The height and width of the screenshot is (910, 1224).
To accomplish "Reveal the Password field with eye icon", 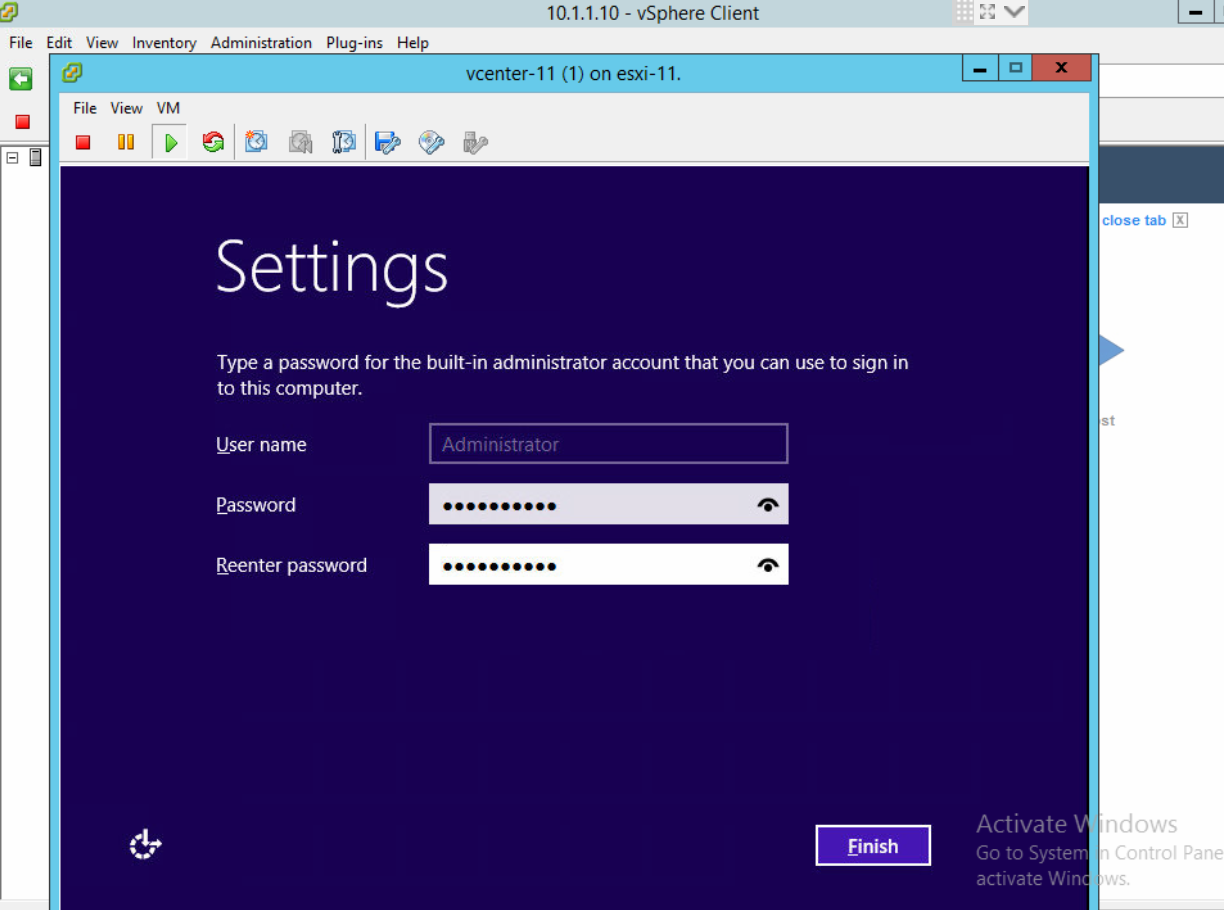I will 767,505.
